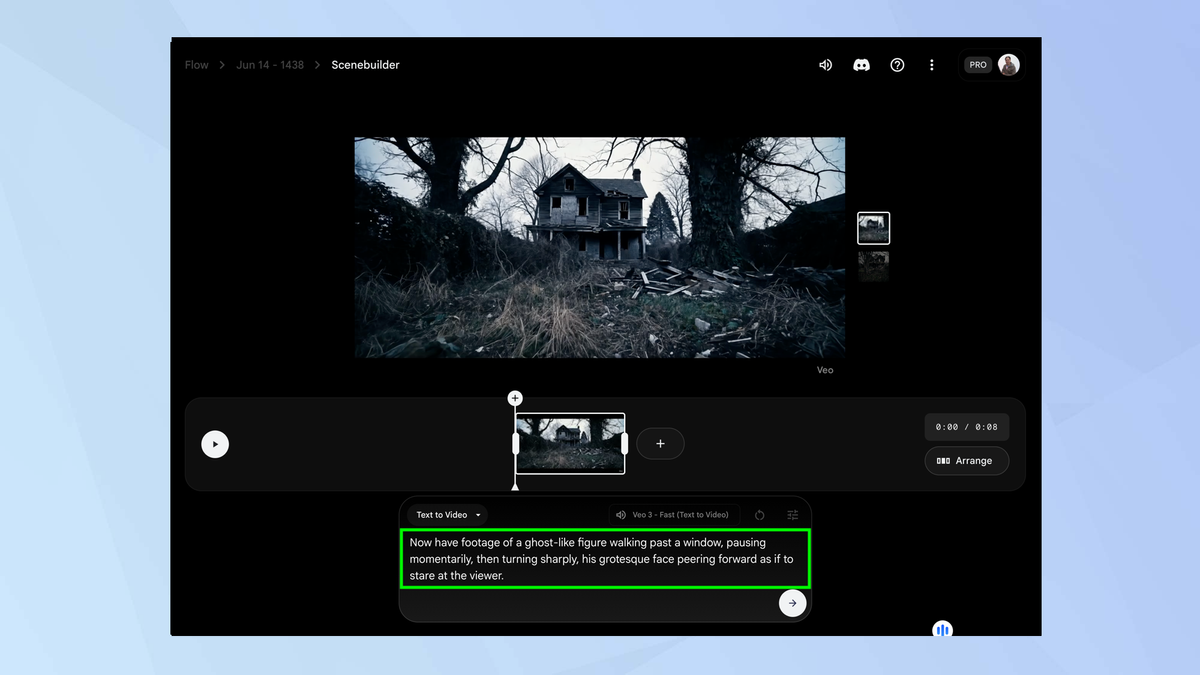Viewport: 1200px width, 675px height.
Task: Submit the prompt with the arrow button
Action: pyautogui.click(x=792, y=603)
